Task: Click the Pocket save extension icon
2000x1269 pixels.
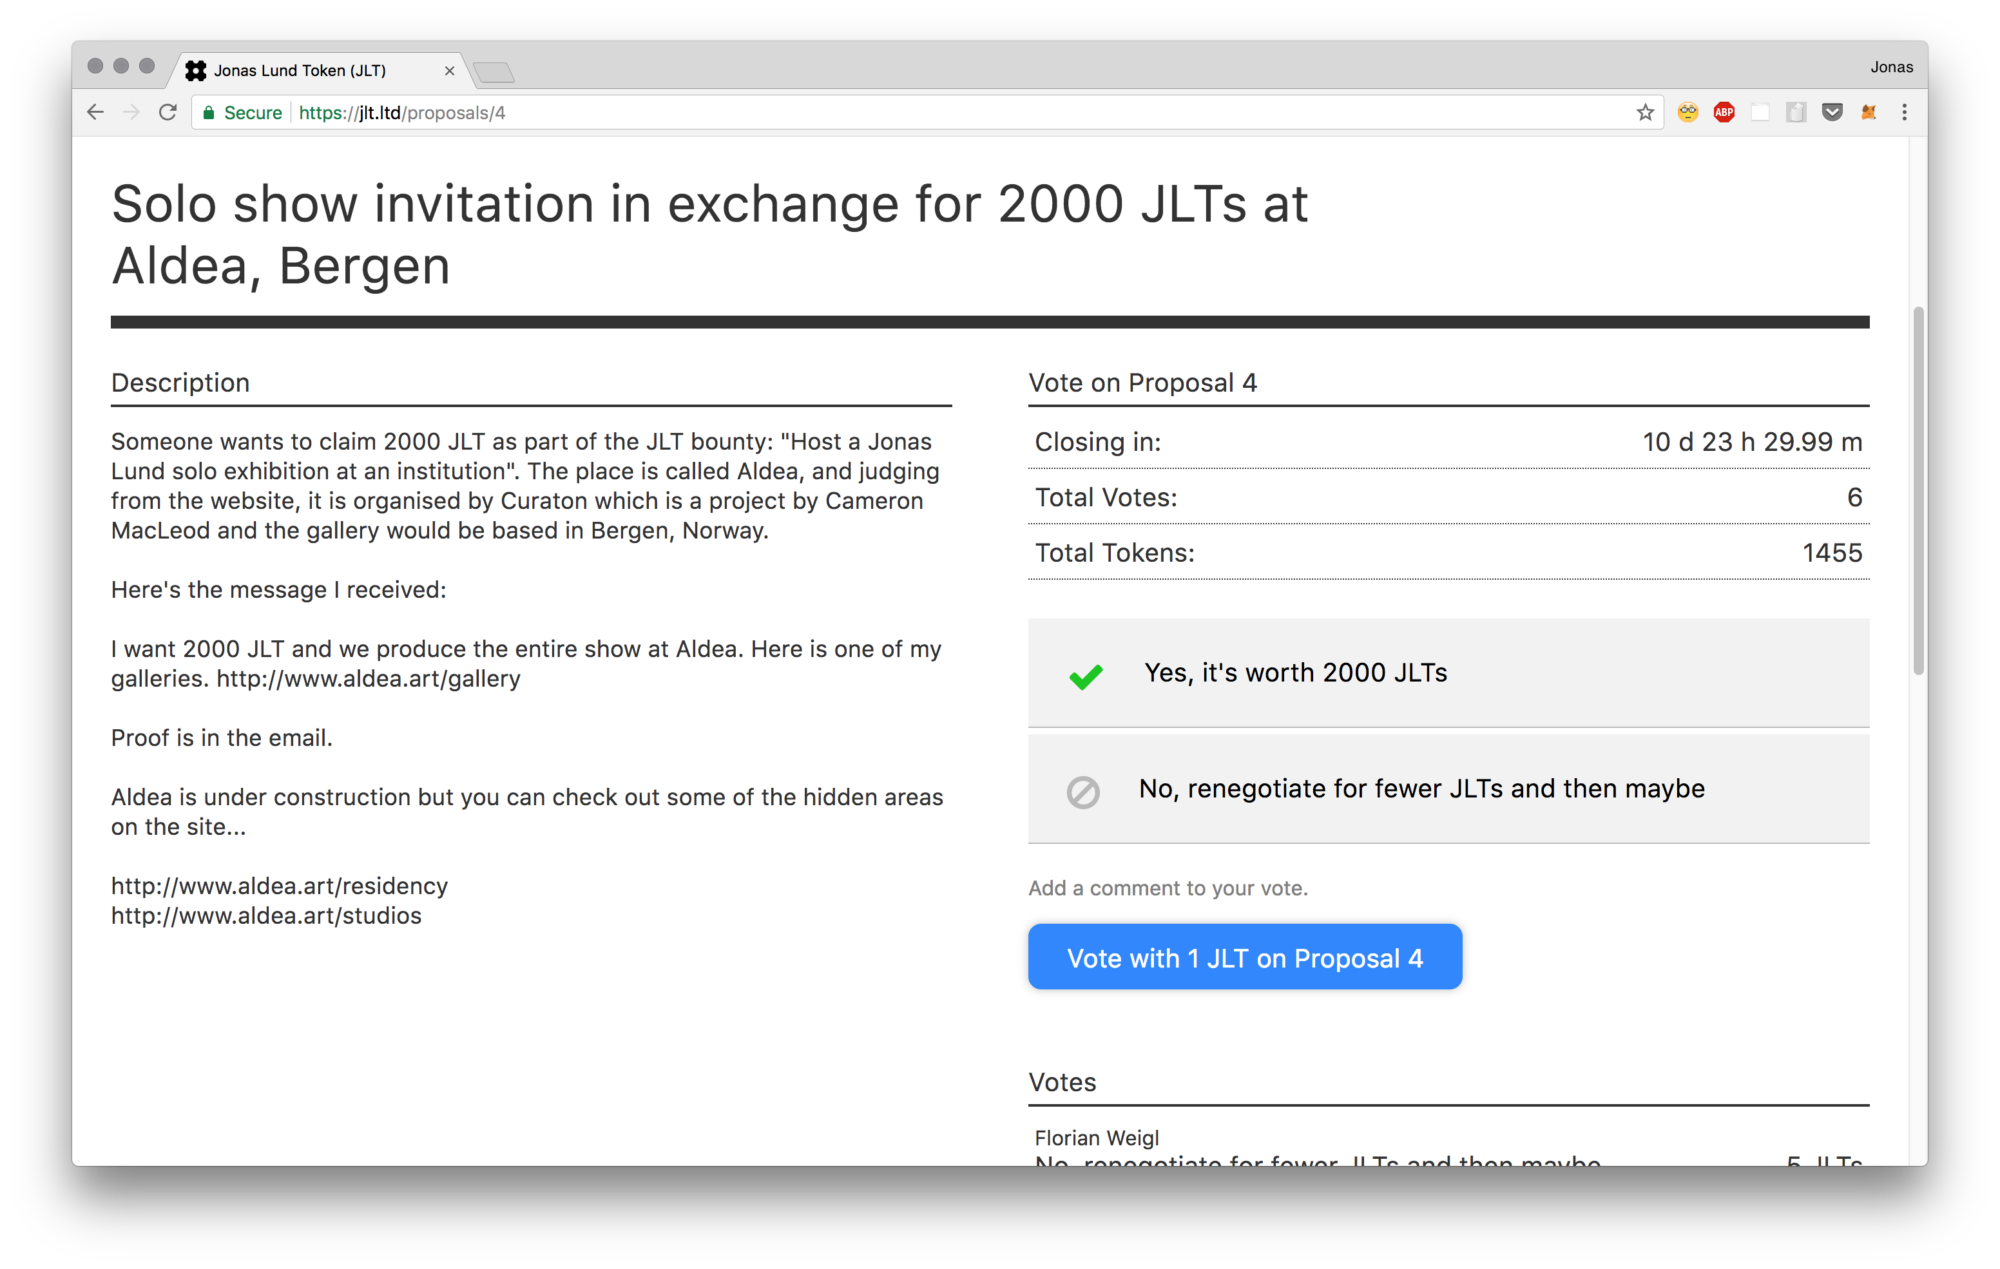Action: [x=1832, y=113]
